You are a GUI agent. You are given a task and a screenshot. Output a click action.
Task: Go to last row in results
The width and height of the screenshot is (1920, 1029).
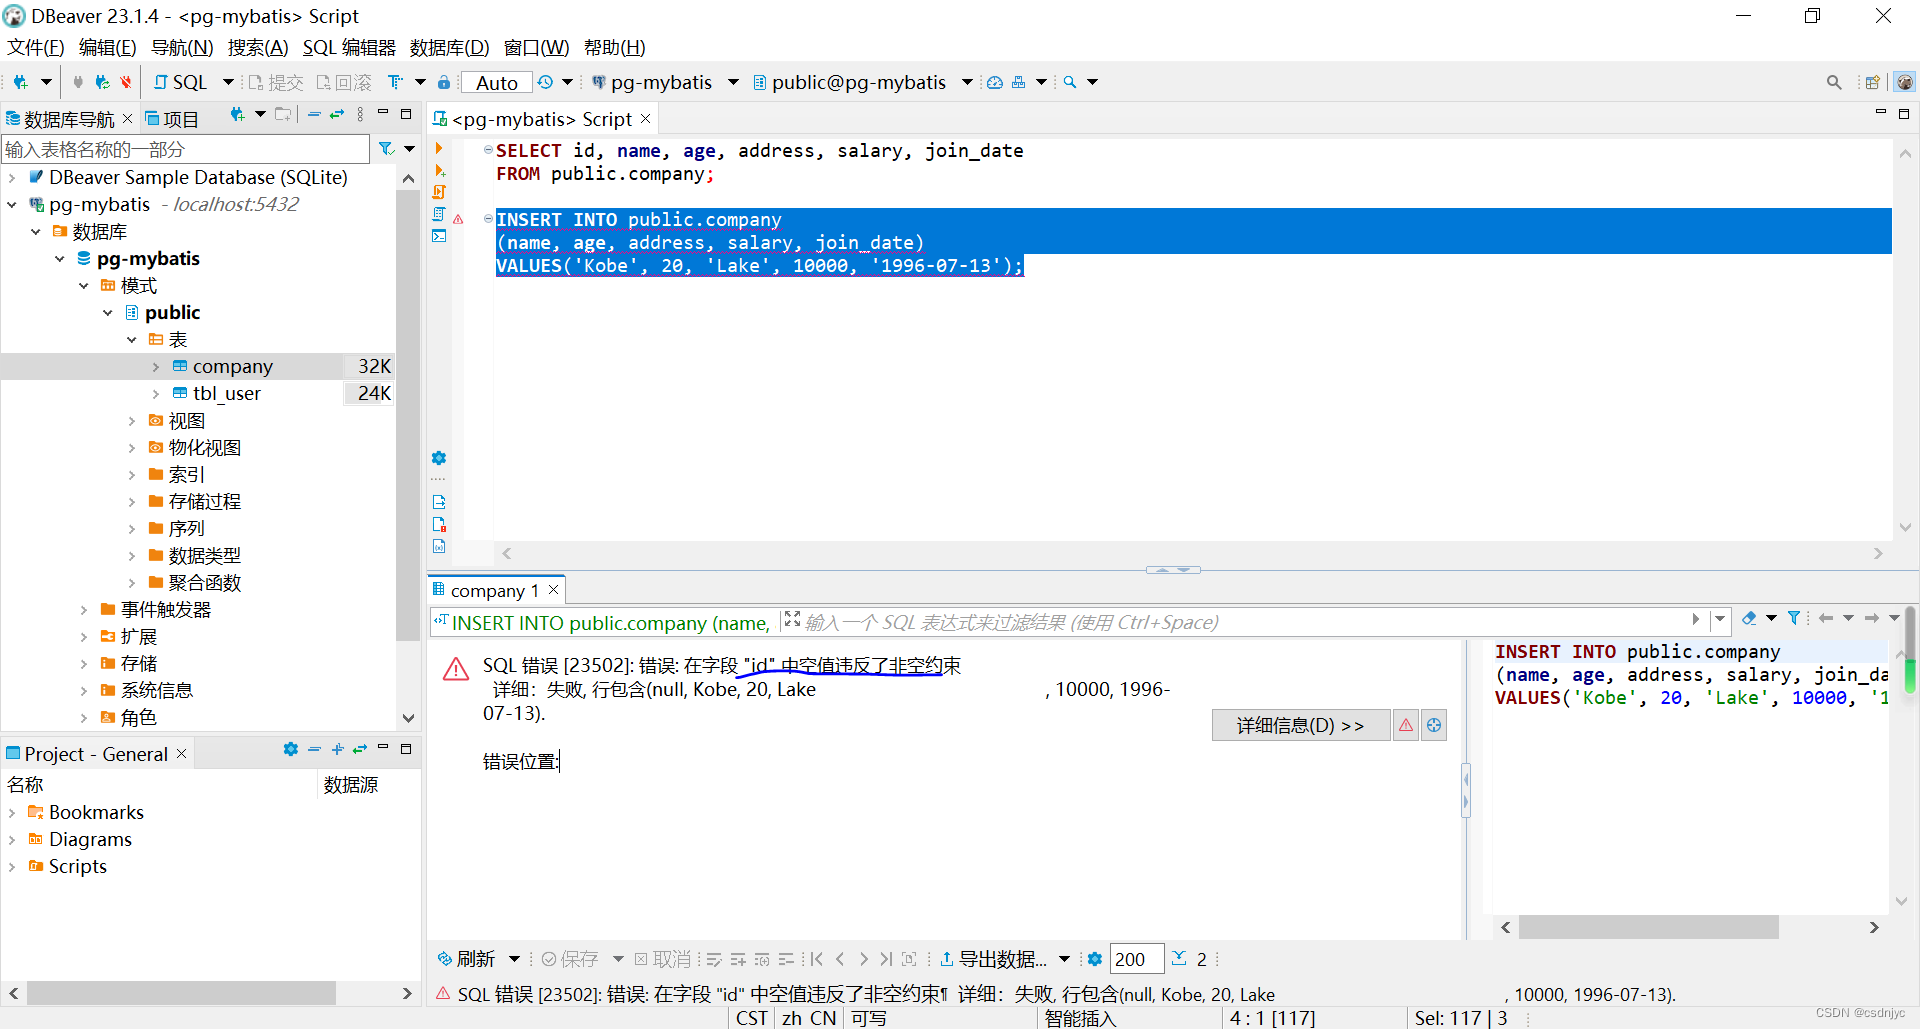tap(886, 959)
